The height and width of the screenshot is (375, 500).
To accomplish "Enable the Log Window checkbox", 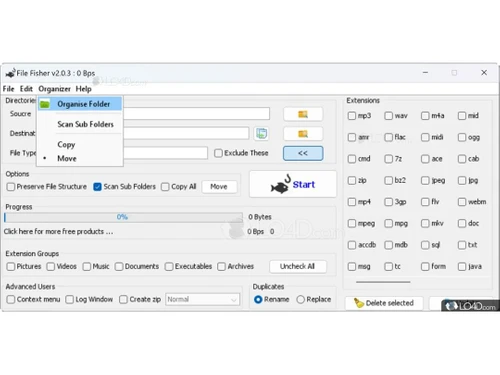I will 69,299.
